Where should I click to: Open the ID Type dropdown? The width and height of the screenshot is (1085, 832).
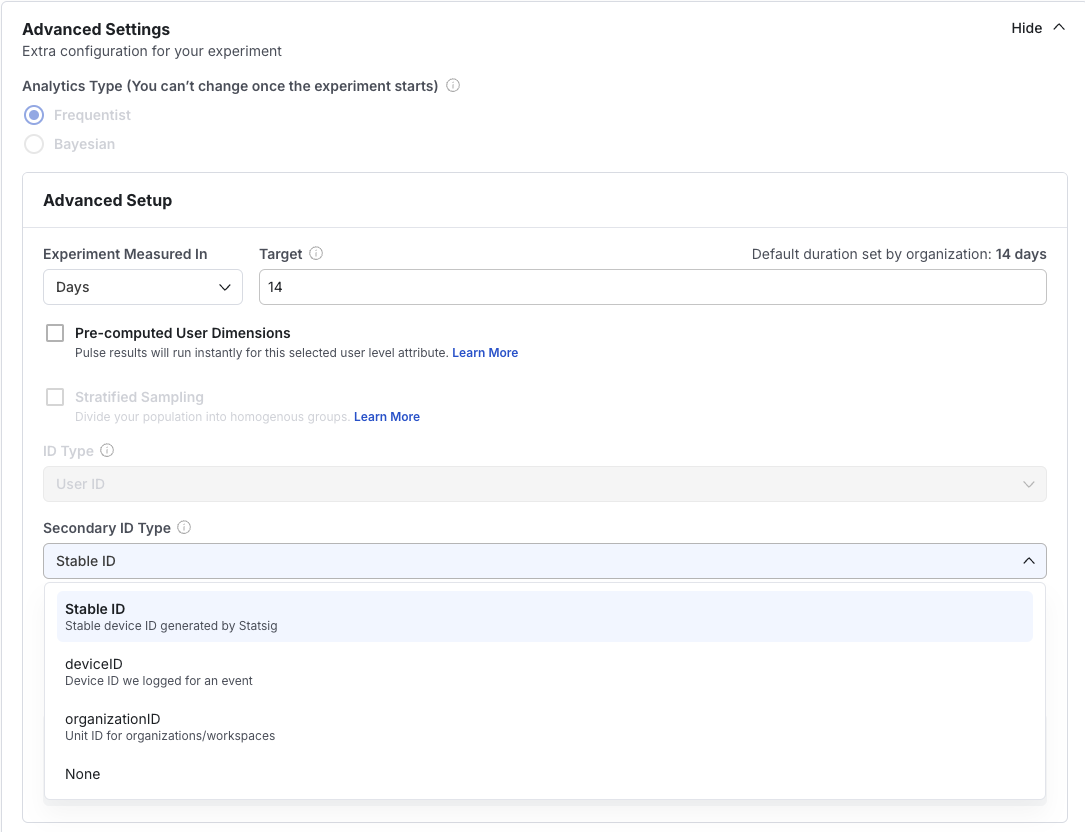click(x=545, y=484)
